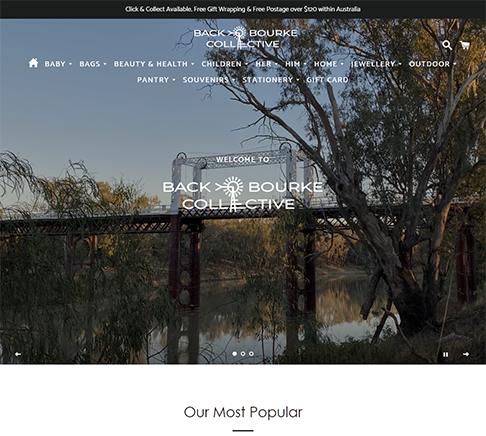Image resolution: width=486 pixels, height=436 pixels.
Task: Expand the Baby dropdown menu
Action: [58, 64]
